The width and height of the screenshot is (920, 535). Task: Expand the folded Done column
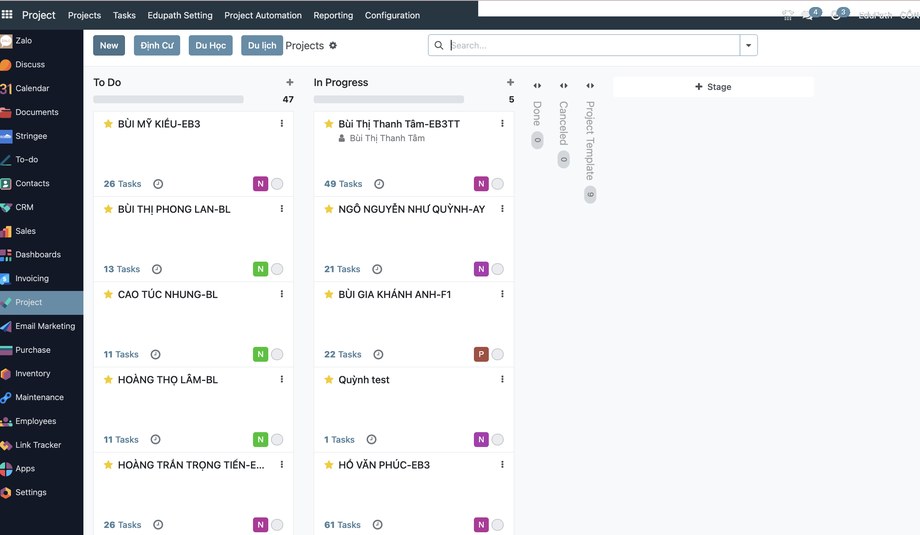[x=537, y=86]
